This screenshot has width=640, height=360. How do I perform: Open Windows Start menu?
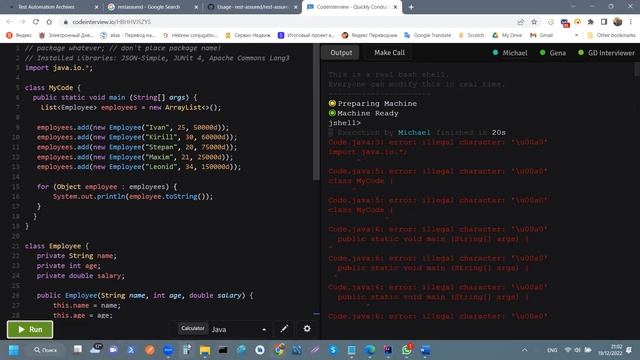click(13, 350)
